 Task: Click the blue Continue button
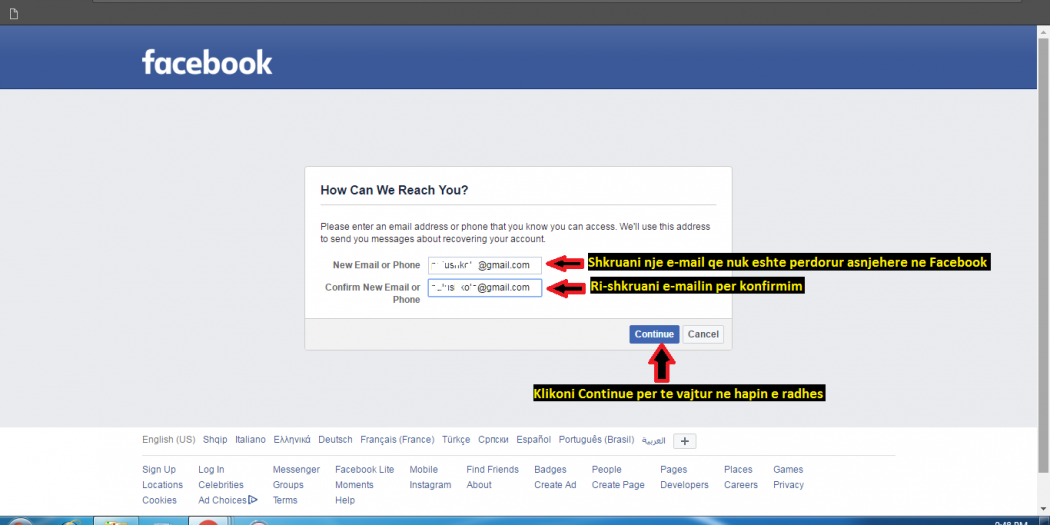tap(654, 334)
